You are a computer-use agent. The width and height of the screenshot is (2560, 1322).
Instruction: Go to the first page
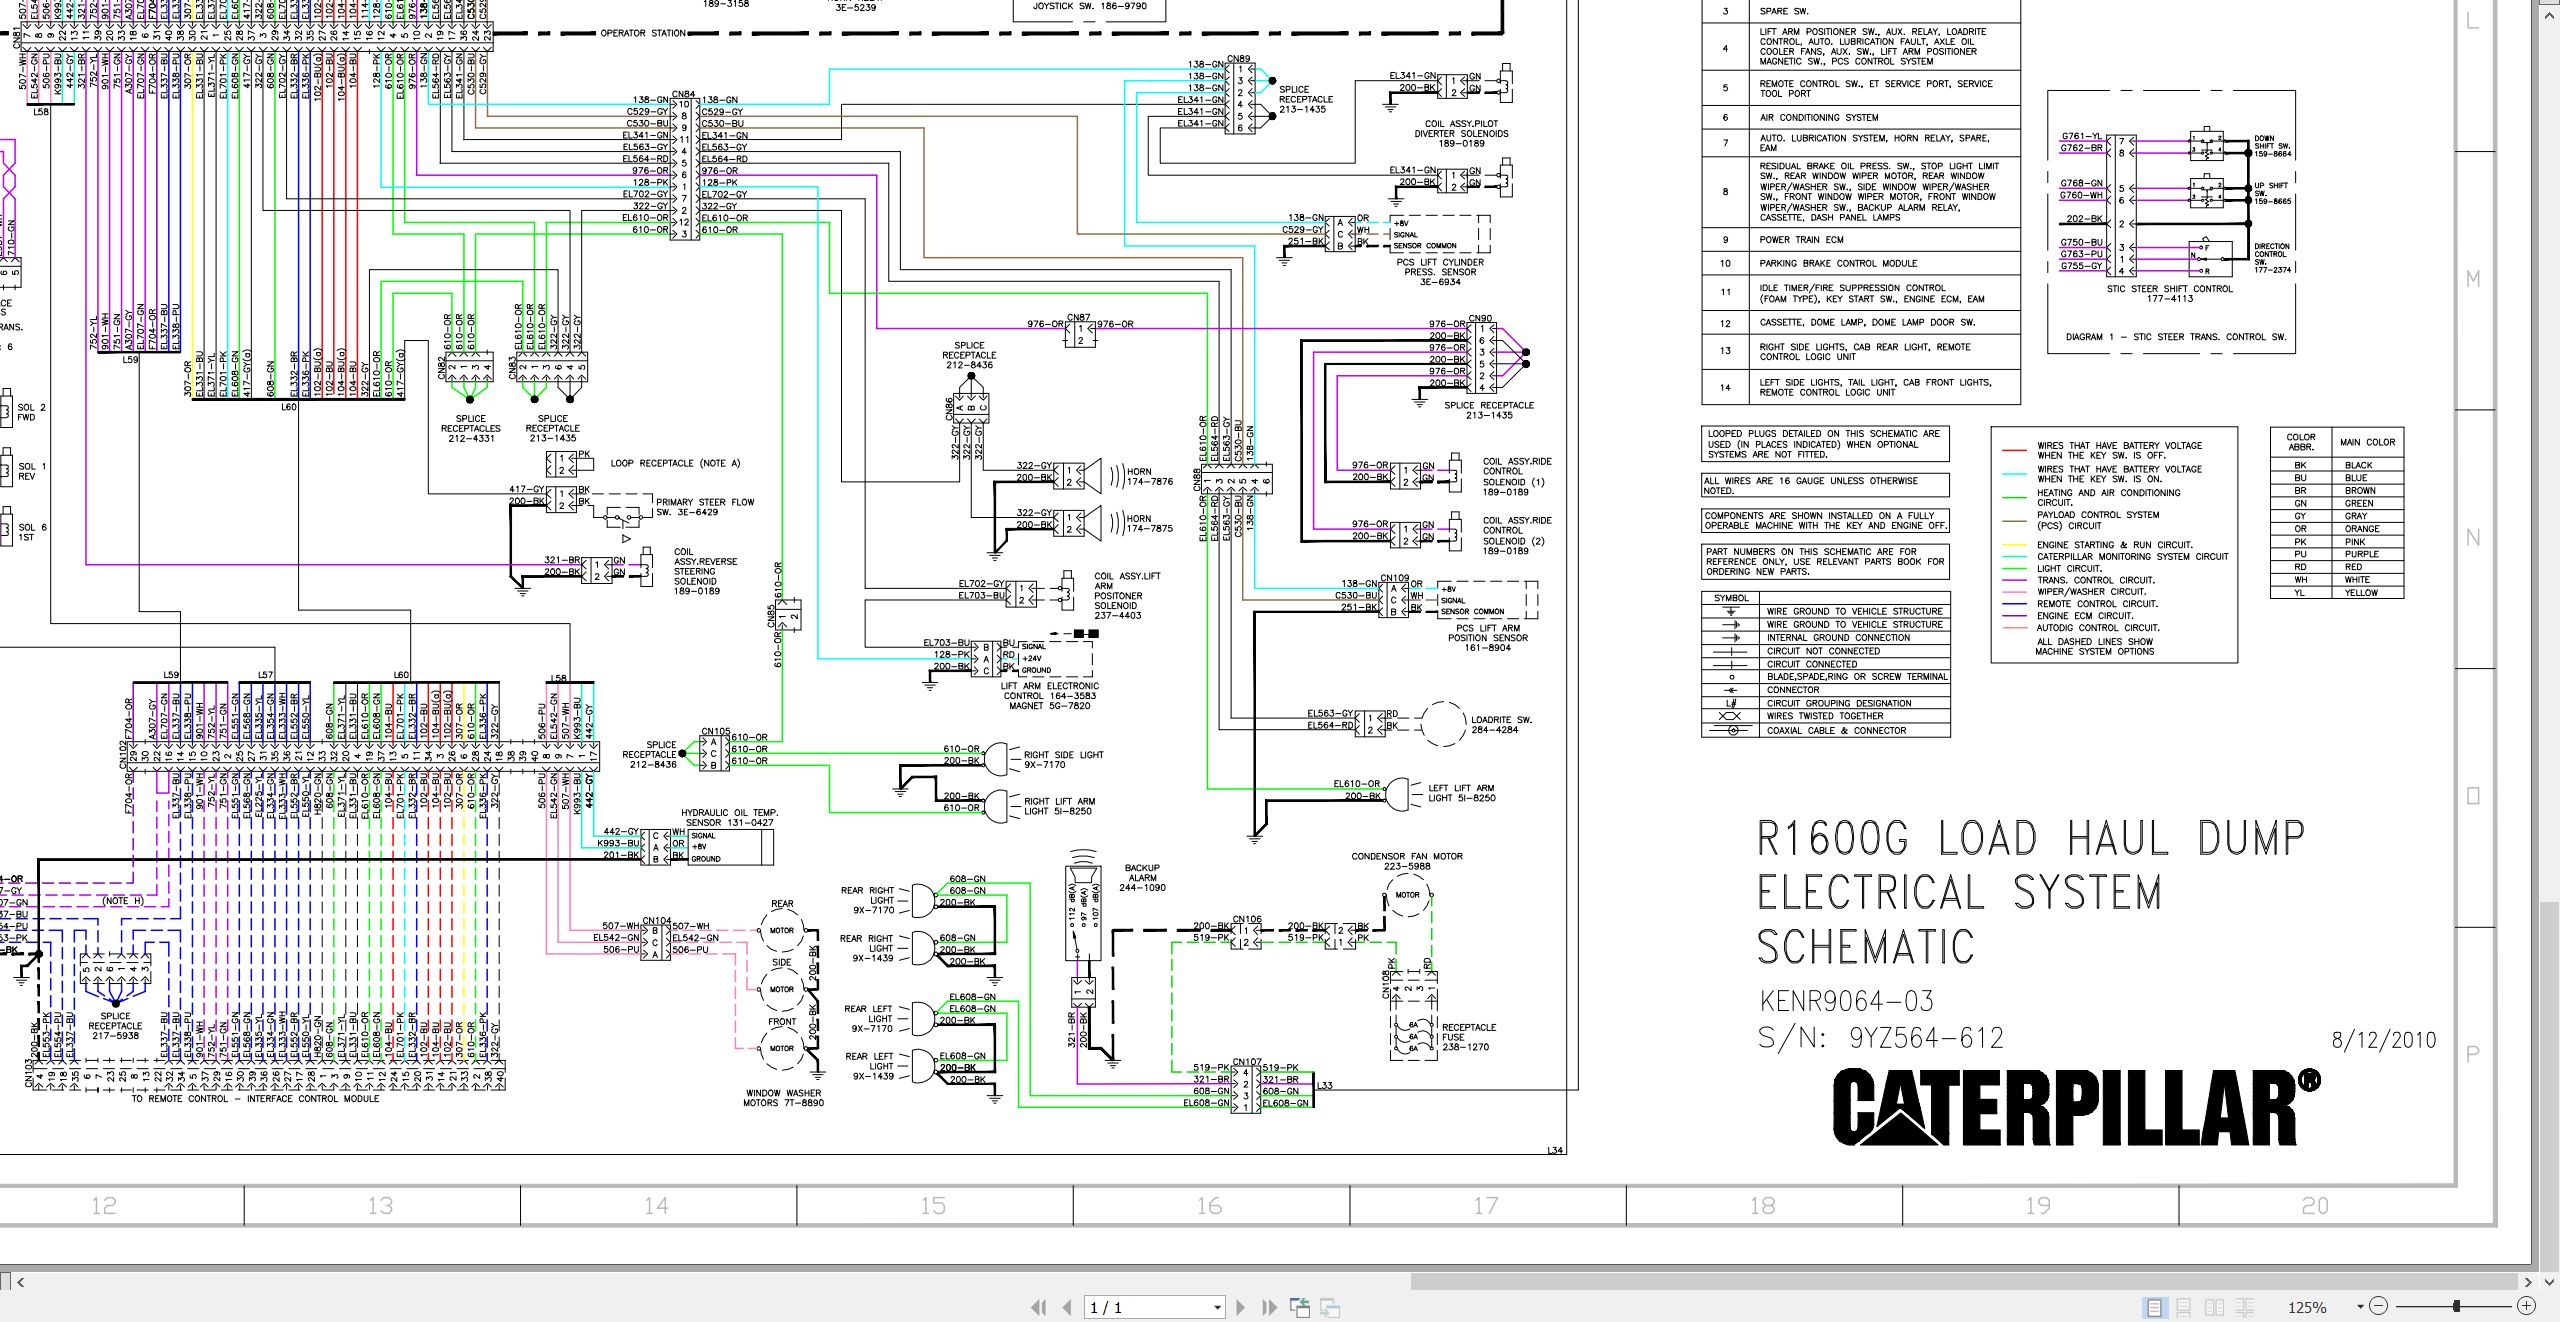tap(1039, 1307)
